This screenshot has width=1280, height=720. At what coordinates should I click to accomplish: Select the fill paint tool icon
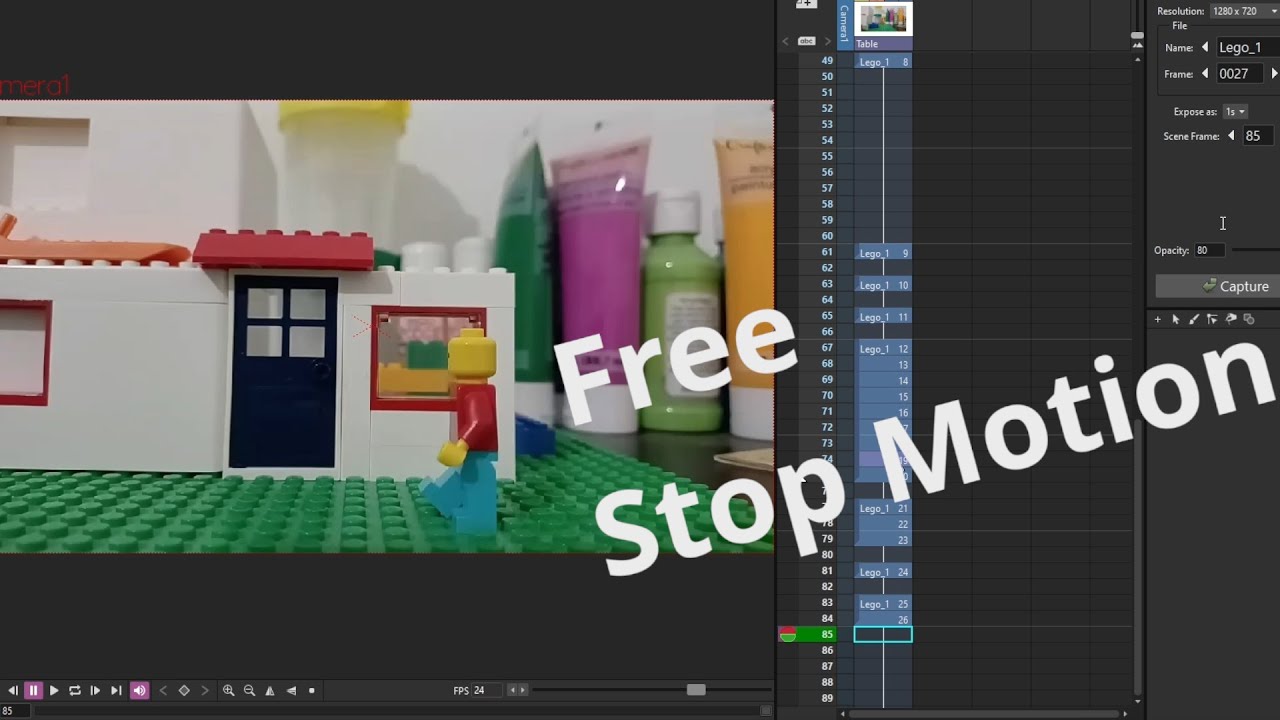[1231, 319]
